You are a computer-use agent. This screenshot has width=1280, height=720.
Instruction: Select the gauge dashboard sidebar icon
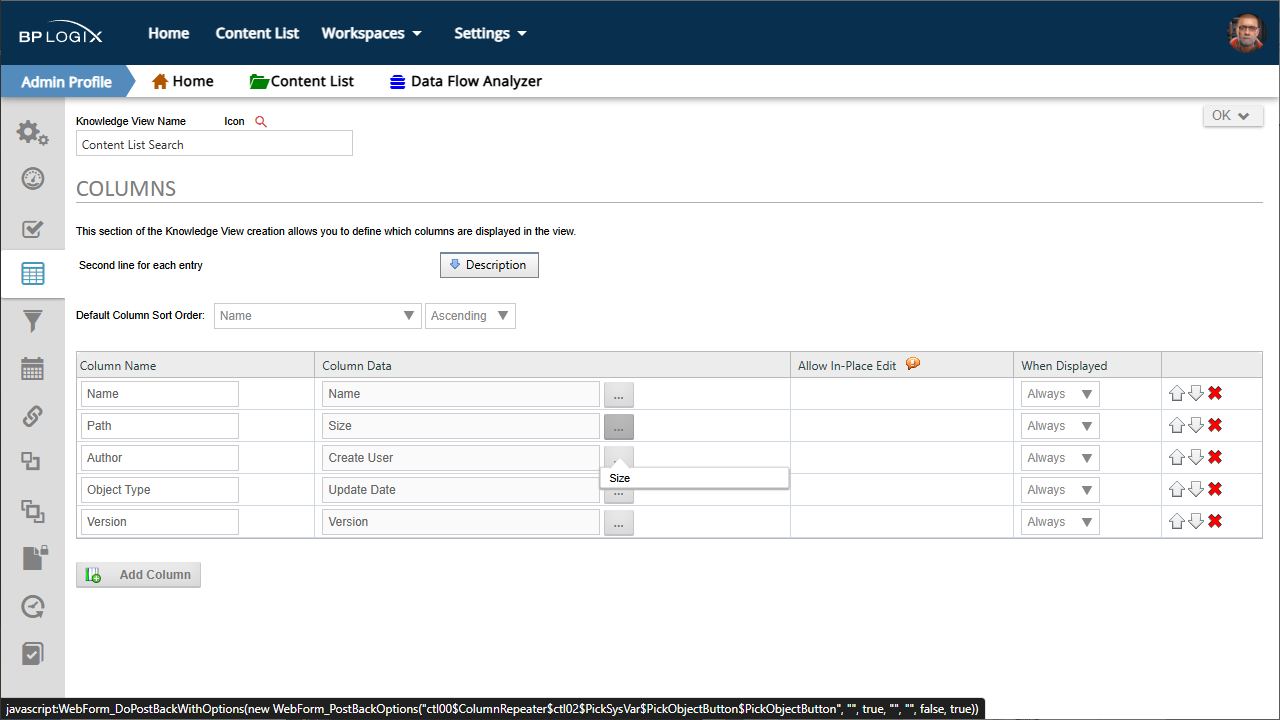click(32, 179)
